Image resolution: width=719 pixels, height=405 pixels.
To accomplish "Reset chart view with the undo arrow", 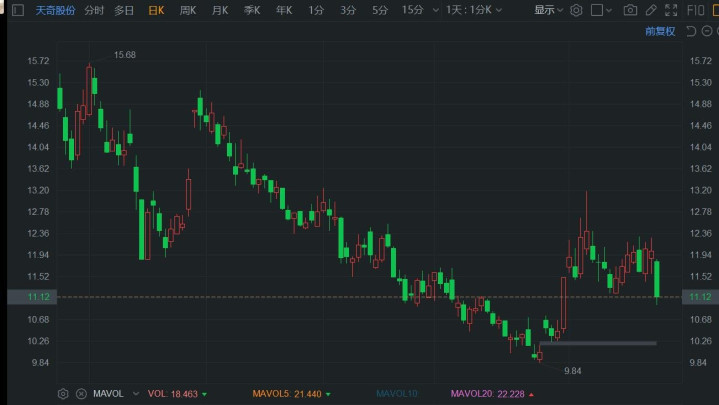I will [691, 31].
